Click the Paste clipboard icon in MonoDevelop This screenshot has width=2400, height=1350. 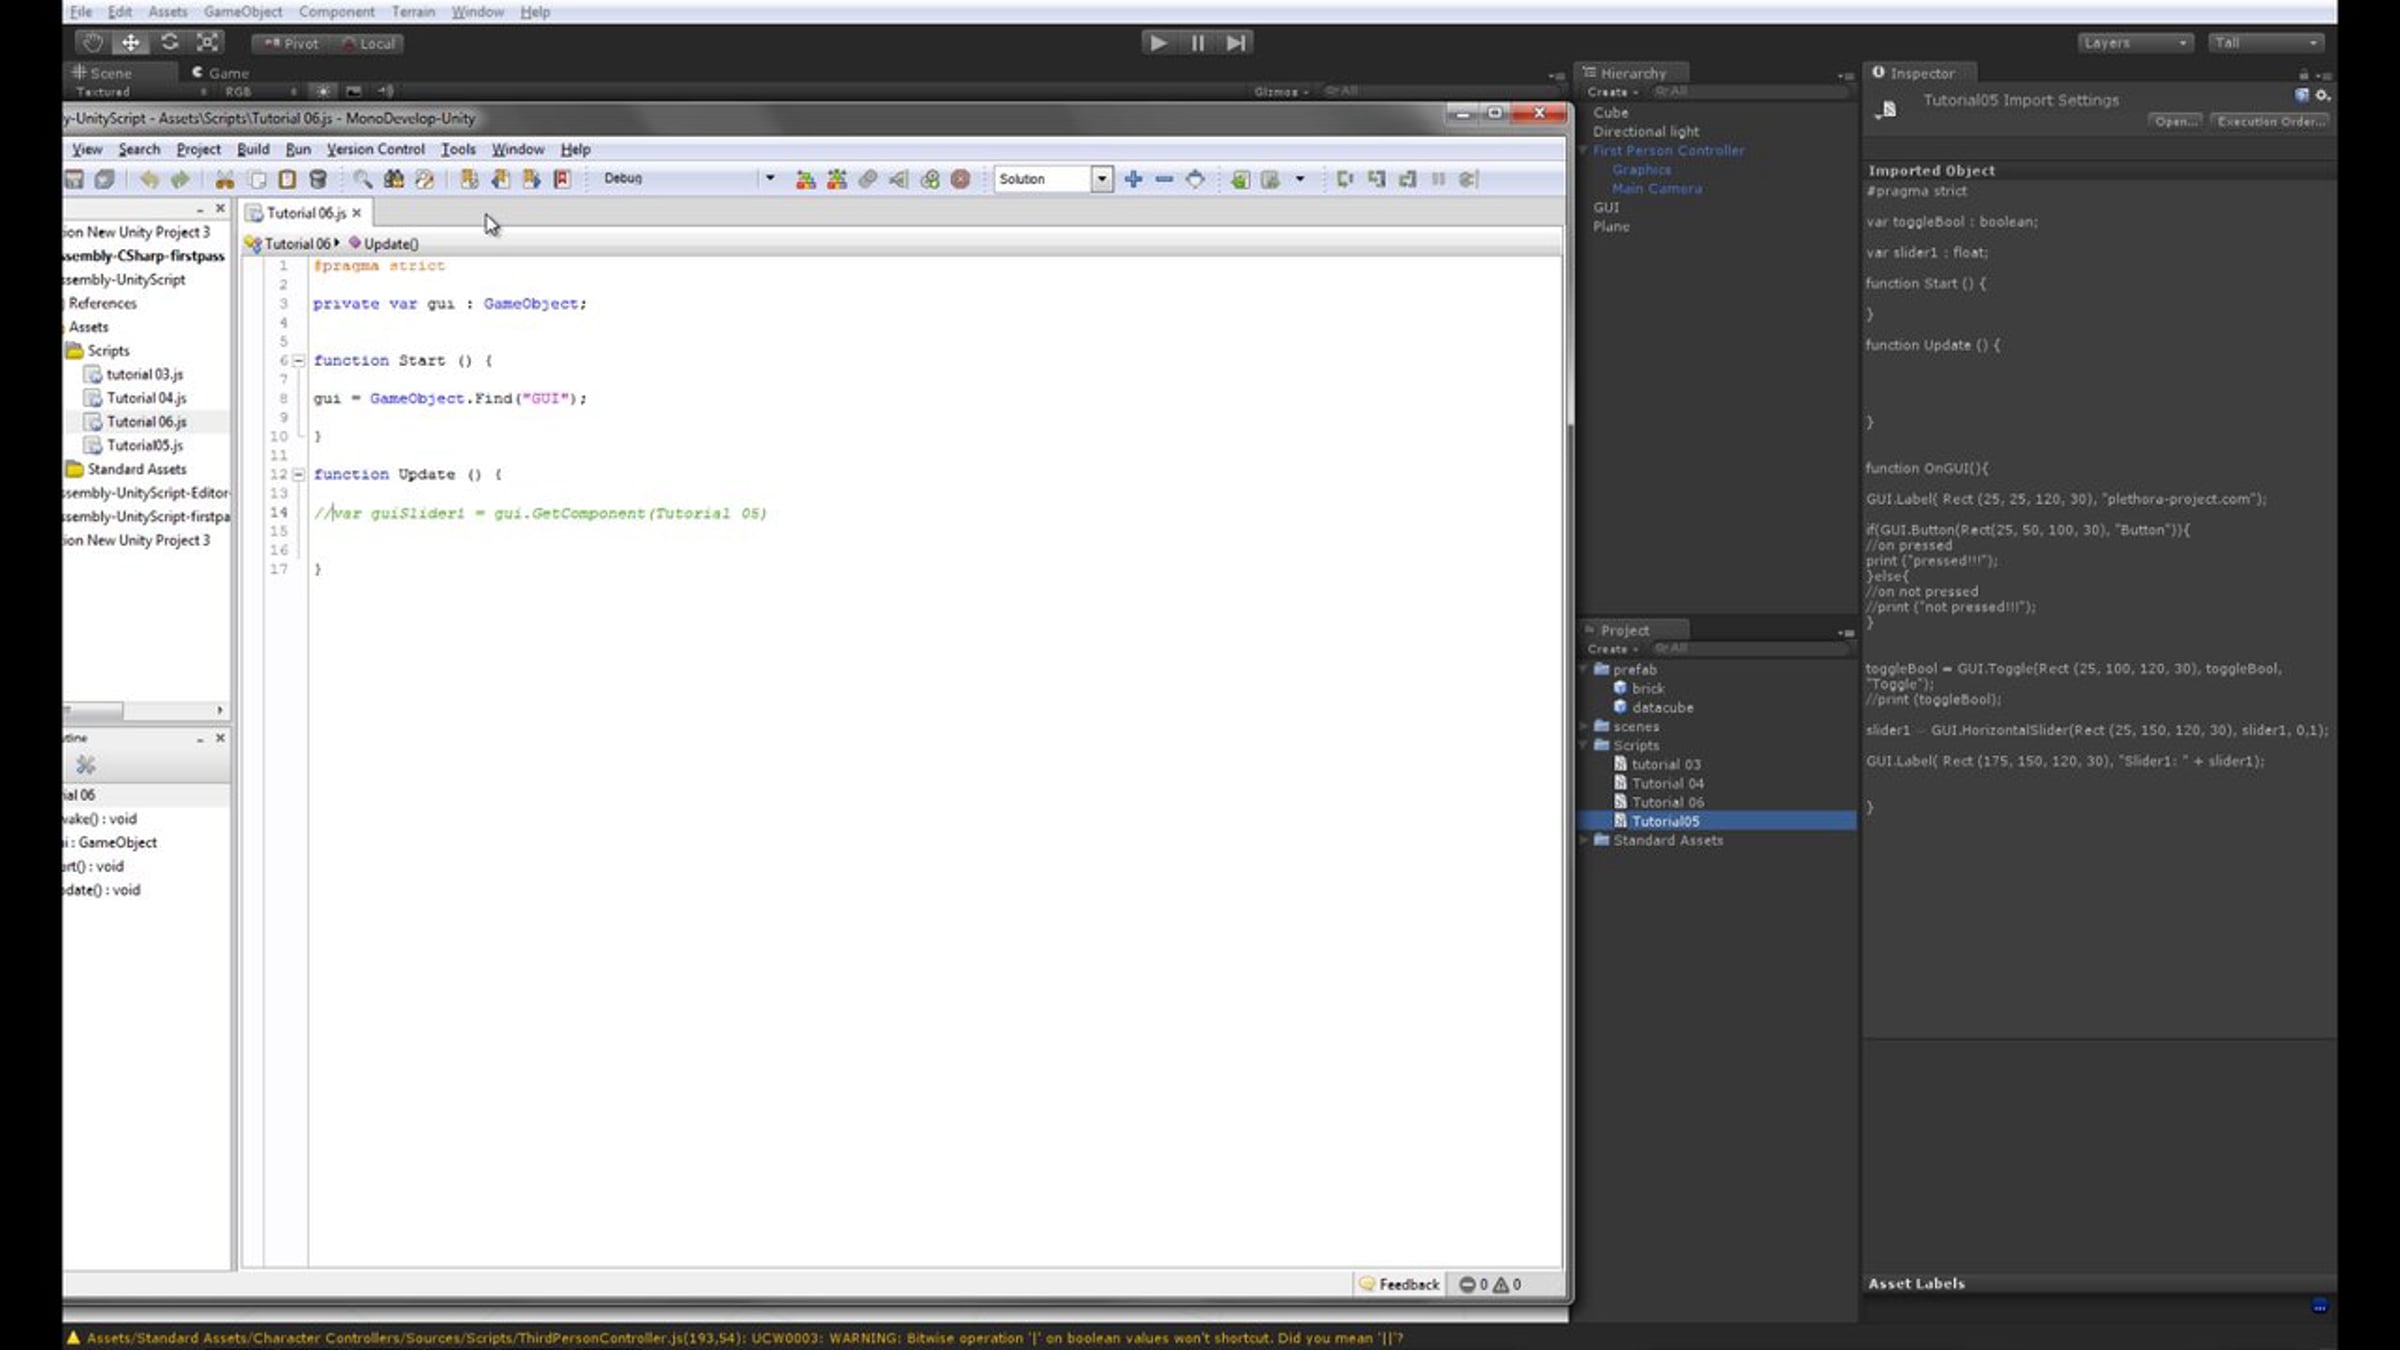(287, 179)
